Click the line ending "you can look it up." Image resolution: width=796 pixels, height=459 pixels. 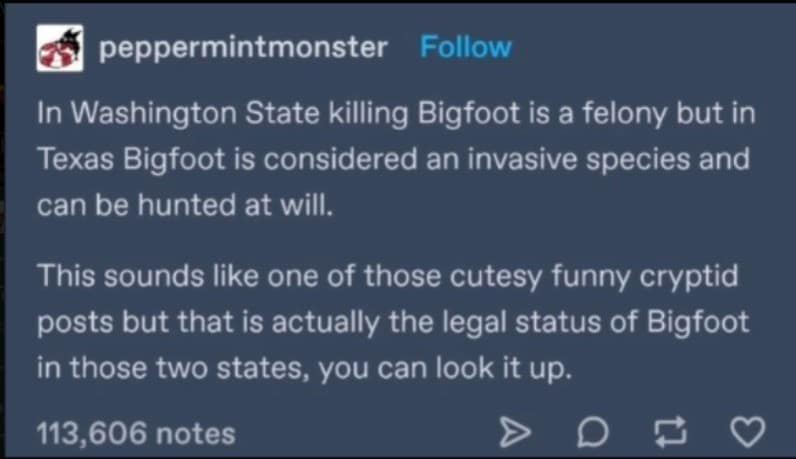[305, 368]
